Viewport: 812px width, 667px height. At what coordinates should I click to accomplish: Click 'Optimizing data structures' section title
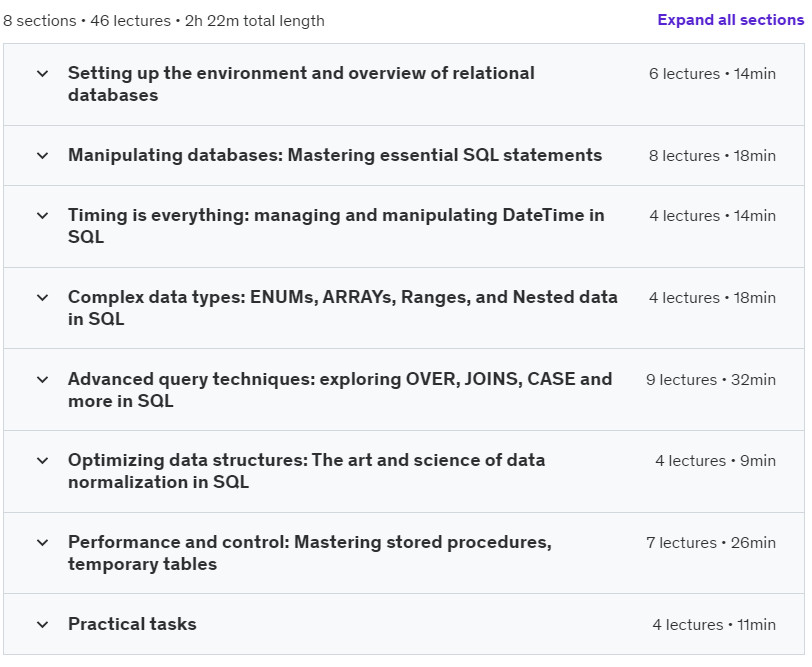pyautogui.click(x=306, y=471)
